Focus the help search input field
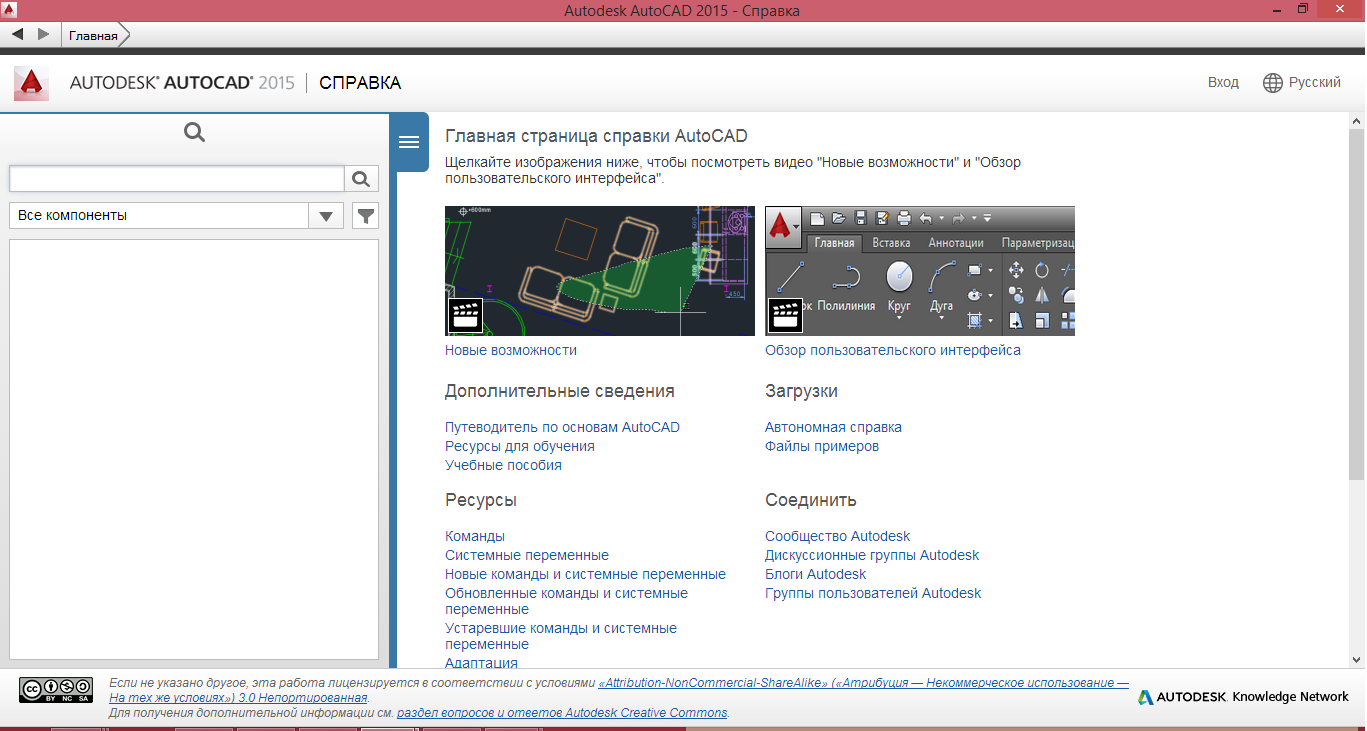Screen dimensions: 1367x731 [176, 179]
